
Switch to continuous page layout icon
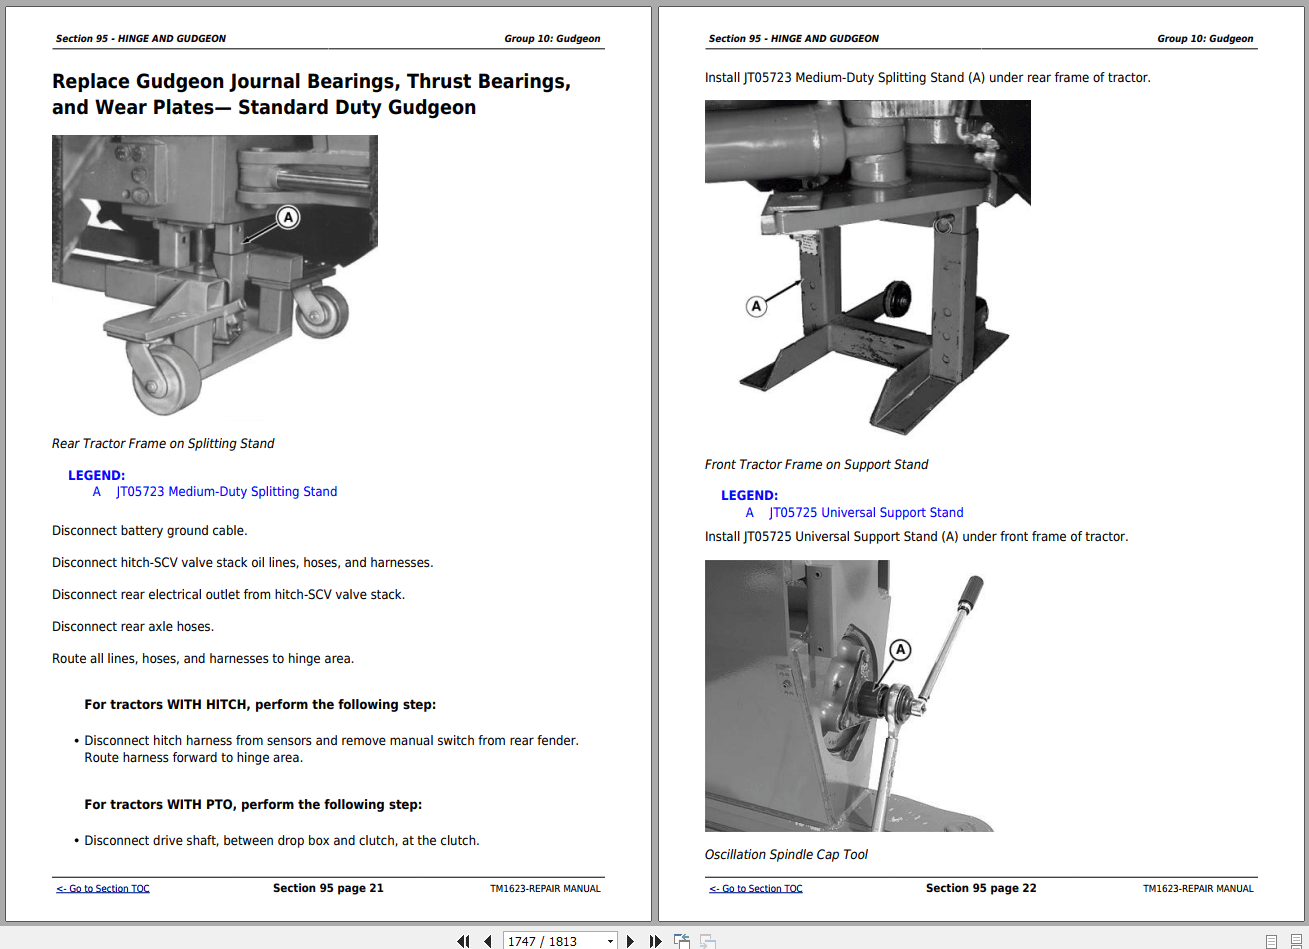1295,941
